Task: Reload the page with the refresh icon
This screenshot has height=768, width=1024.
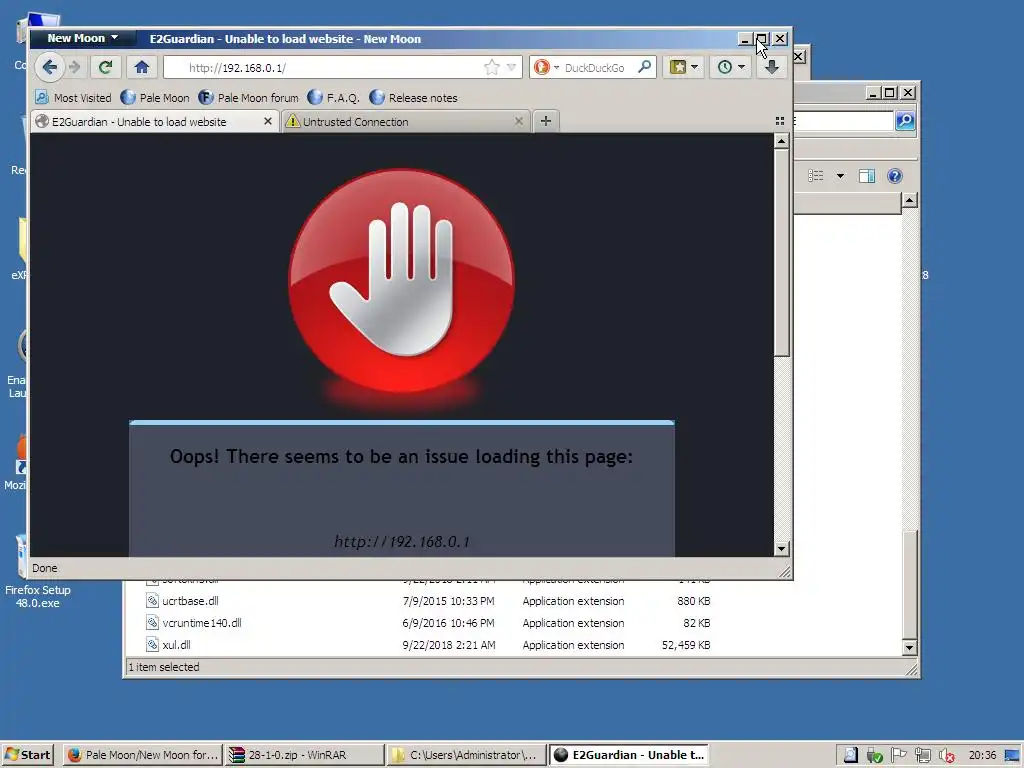Action: pos(105,67)
